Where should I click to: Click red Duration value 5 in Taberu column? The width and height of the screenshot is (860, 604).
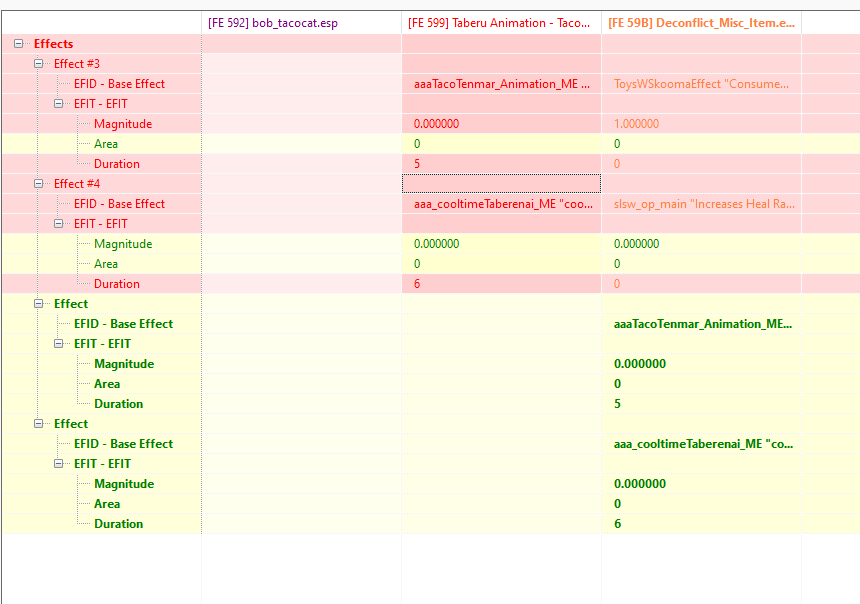click(x=501, y=164)
